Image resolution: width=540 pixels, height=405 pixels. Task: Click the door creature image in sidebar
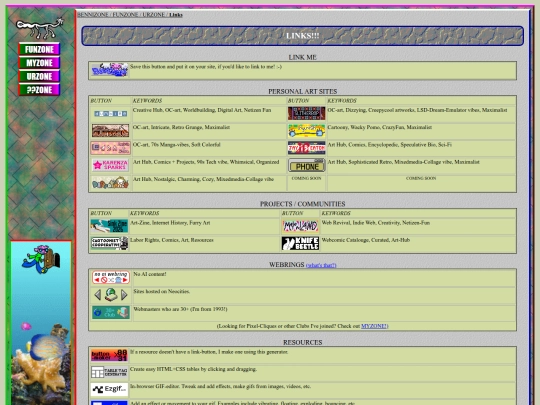point(41,259)
